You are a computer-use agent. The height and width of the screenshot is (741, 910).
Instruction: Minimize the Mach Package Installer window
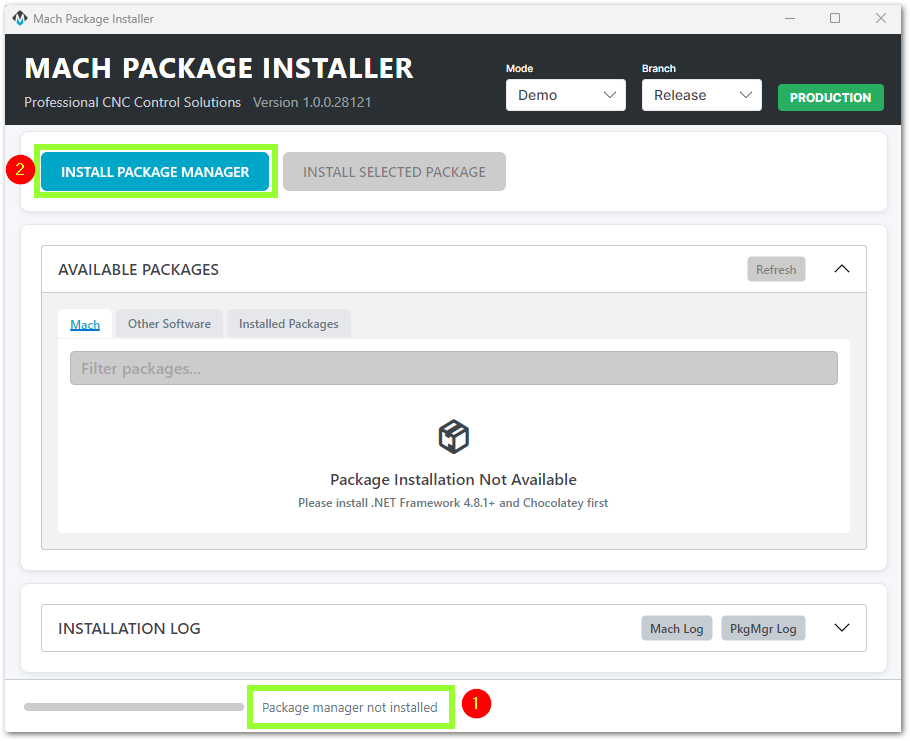click(x=789, y=19)
